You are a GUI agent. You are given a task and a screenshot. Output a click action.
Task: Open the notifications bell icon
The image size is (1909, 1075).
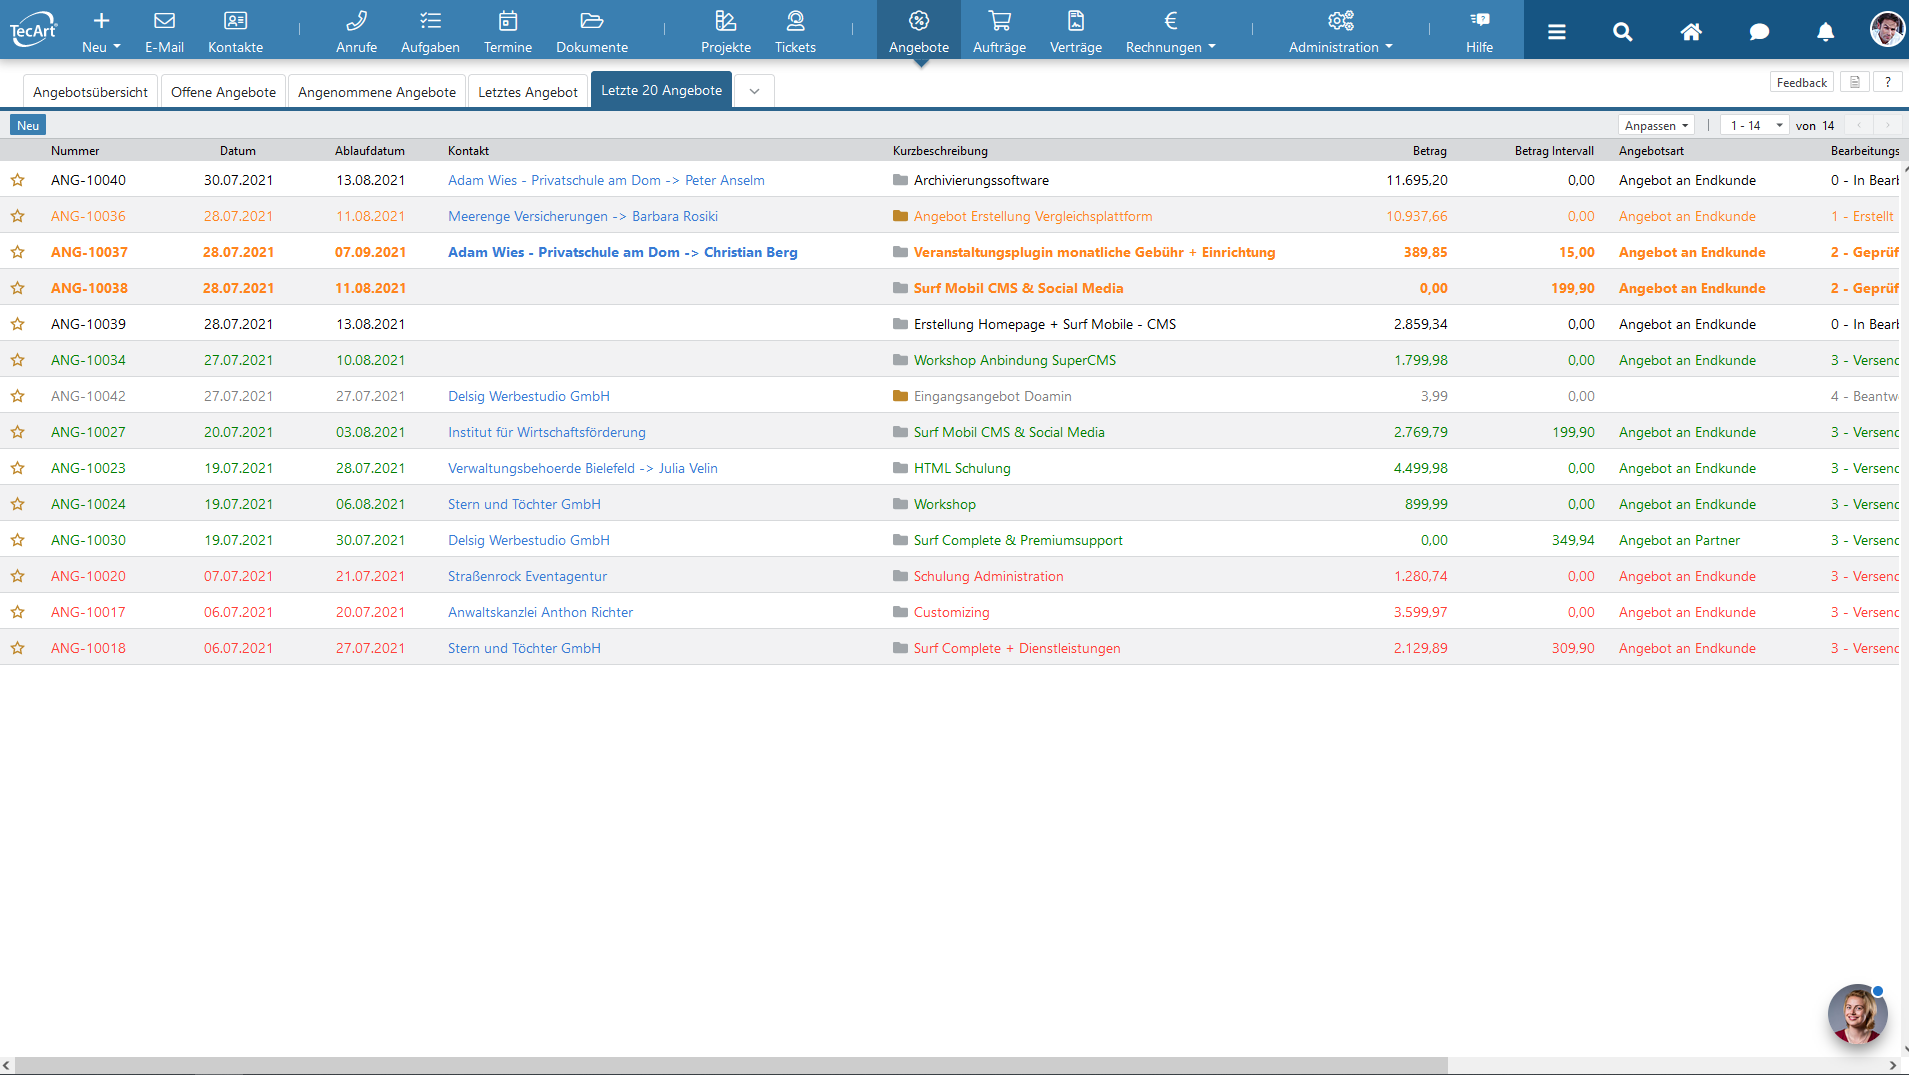pyautogui.click(x=1825, y=32)
